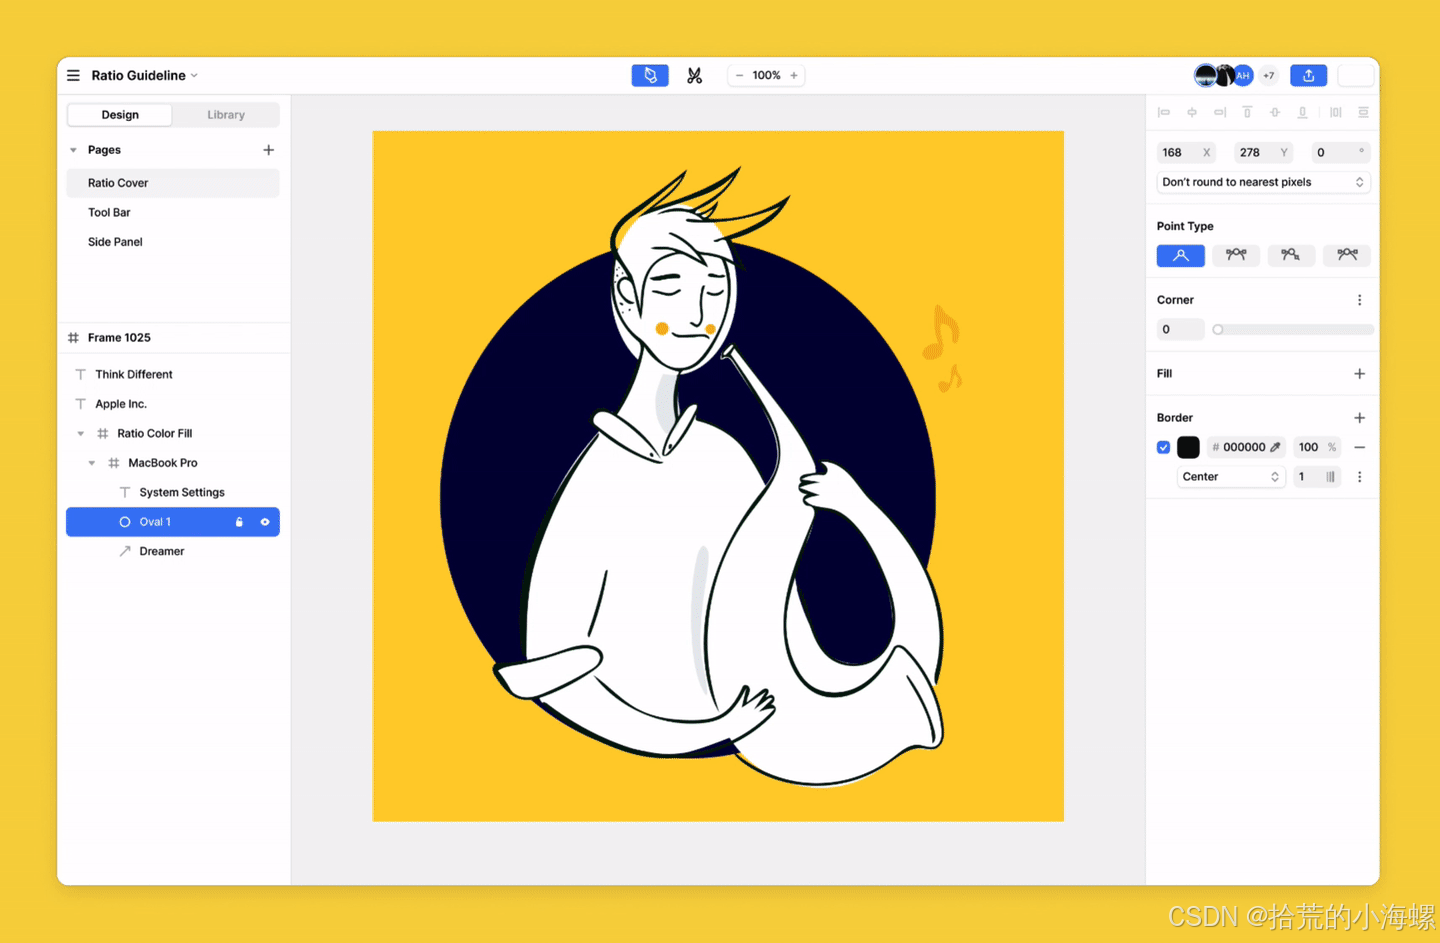Open Corner section more options

pos(1359,300)
